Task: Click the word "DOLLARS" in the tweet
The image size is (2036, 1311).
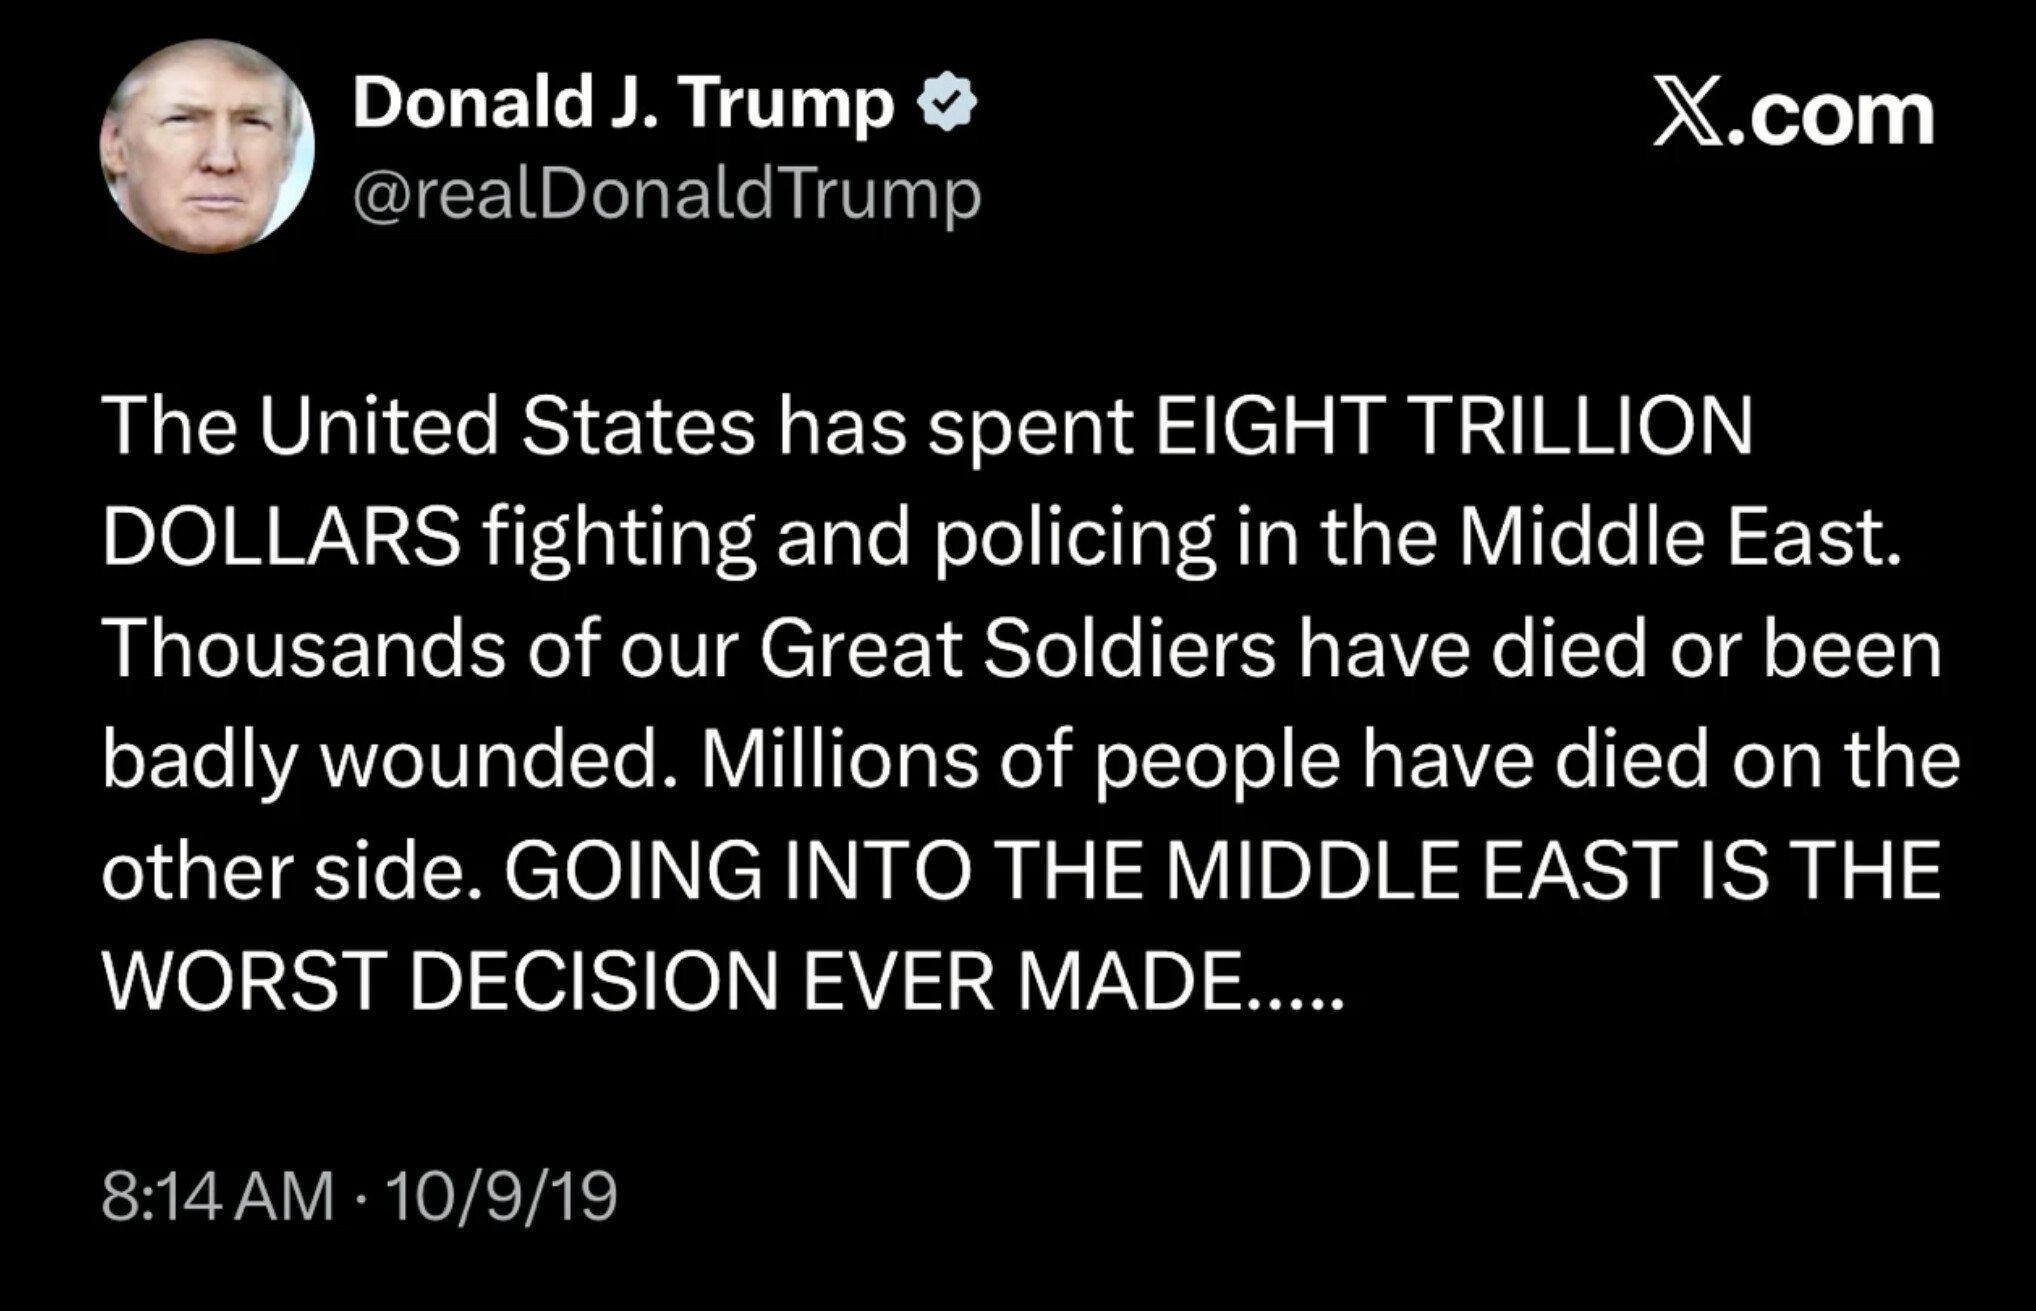Action: 281,537
